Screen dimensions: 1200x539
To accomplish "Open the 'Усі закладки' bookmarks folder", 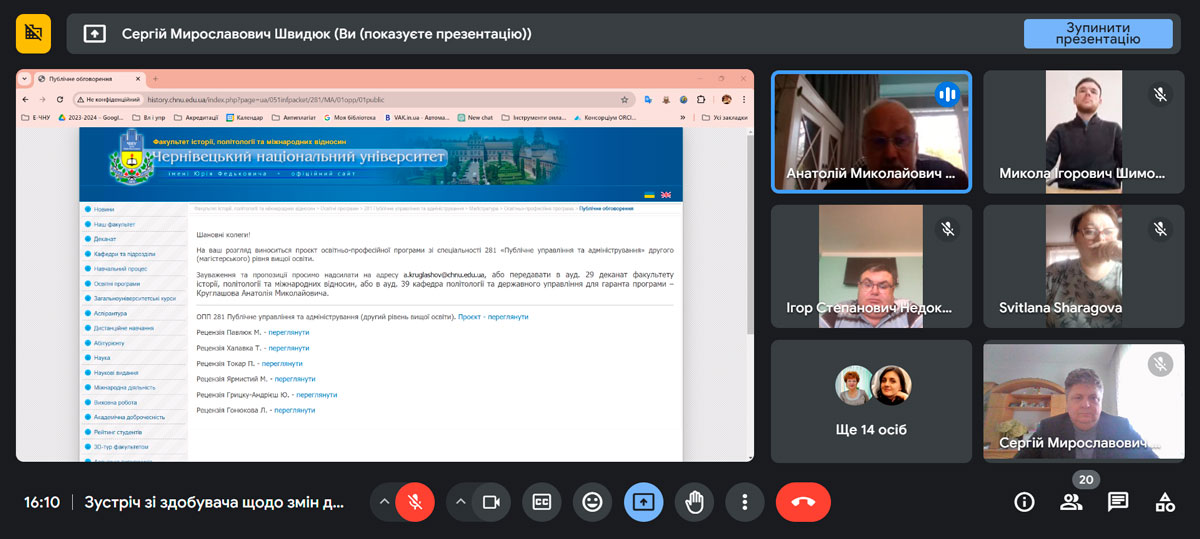I will point(725,117).
